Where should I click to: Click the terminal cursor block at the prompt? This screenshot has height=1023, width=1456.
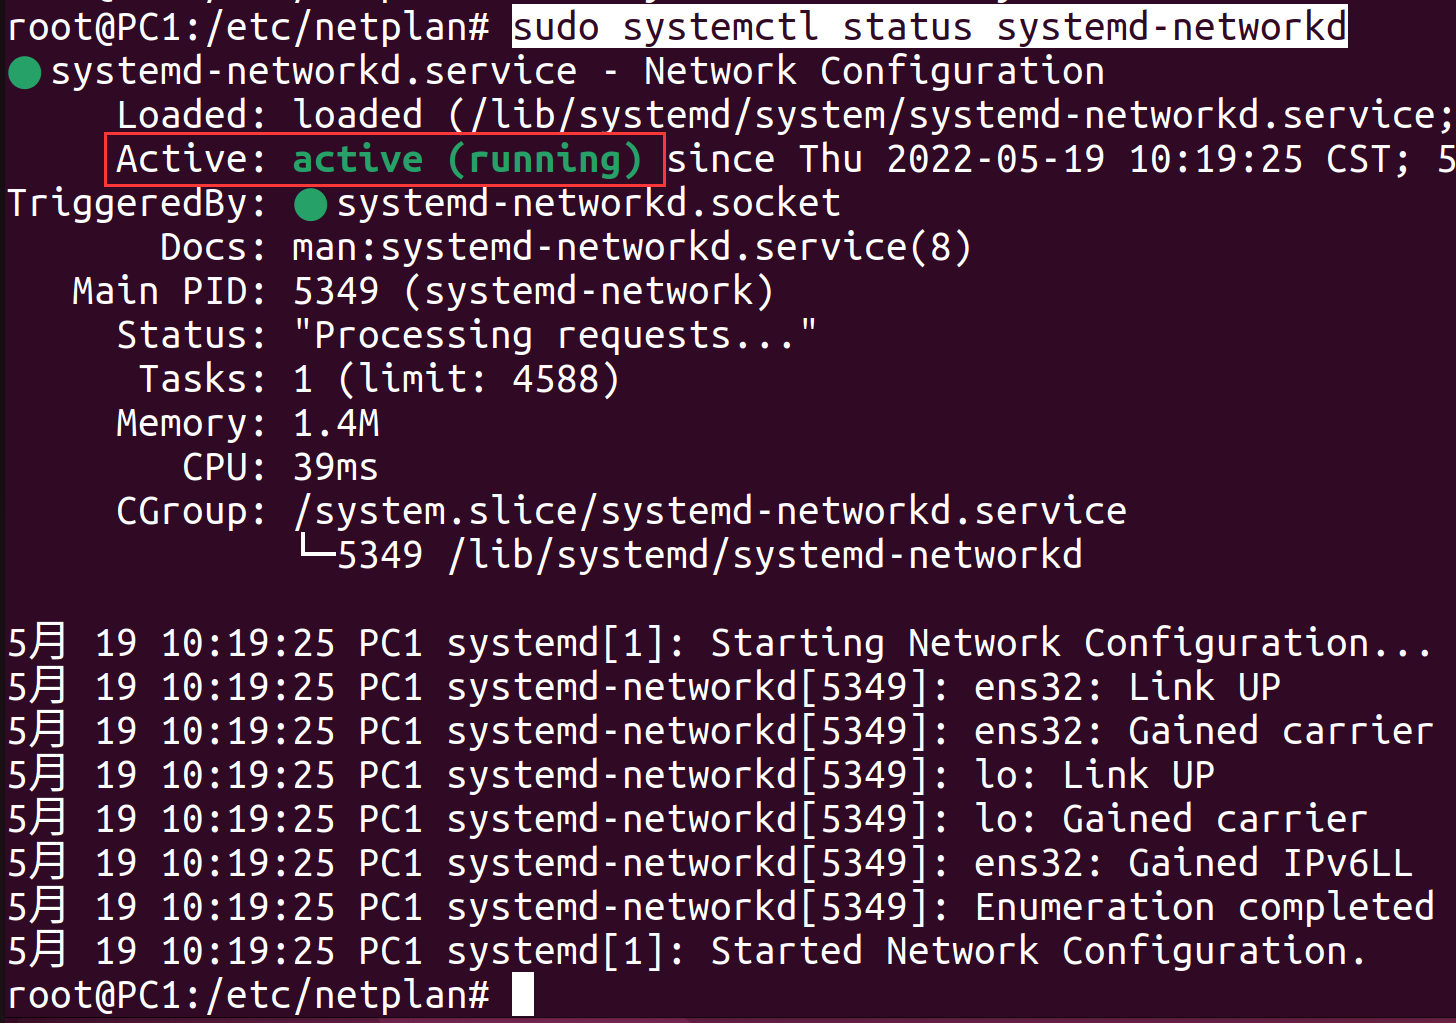point(522,995)
